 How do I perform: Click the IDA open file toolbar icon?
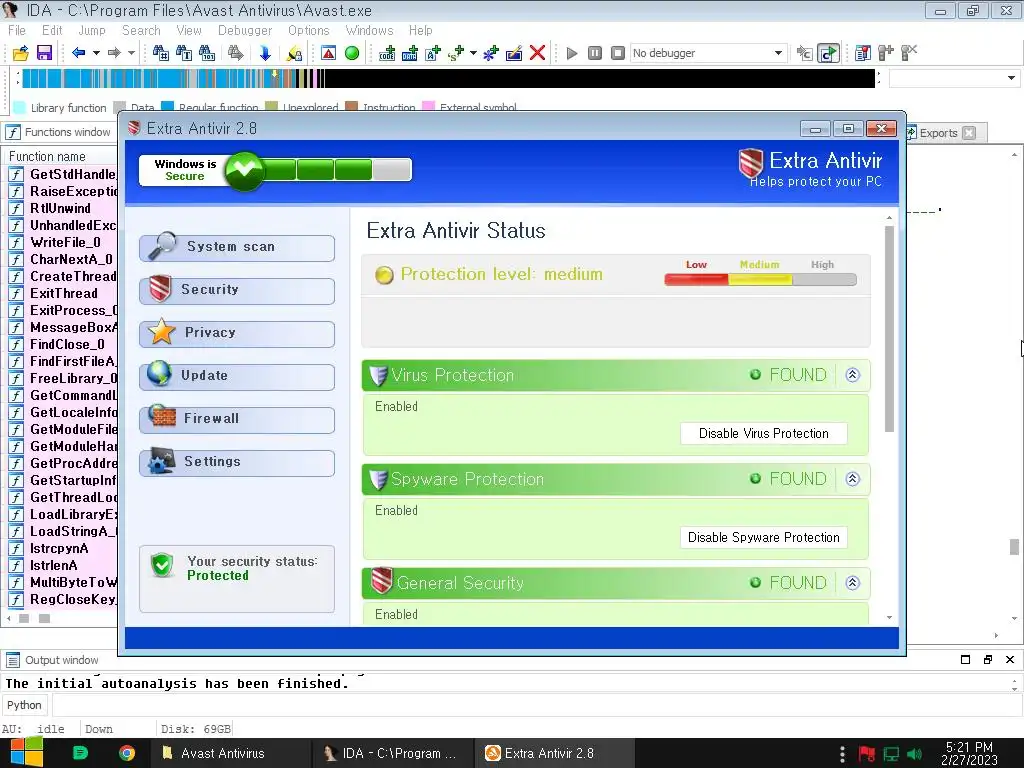20,53
